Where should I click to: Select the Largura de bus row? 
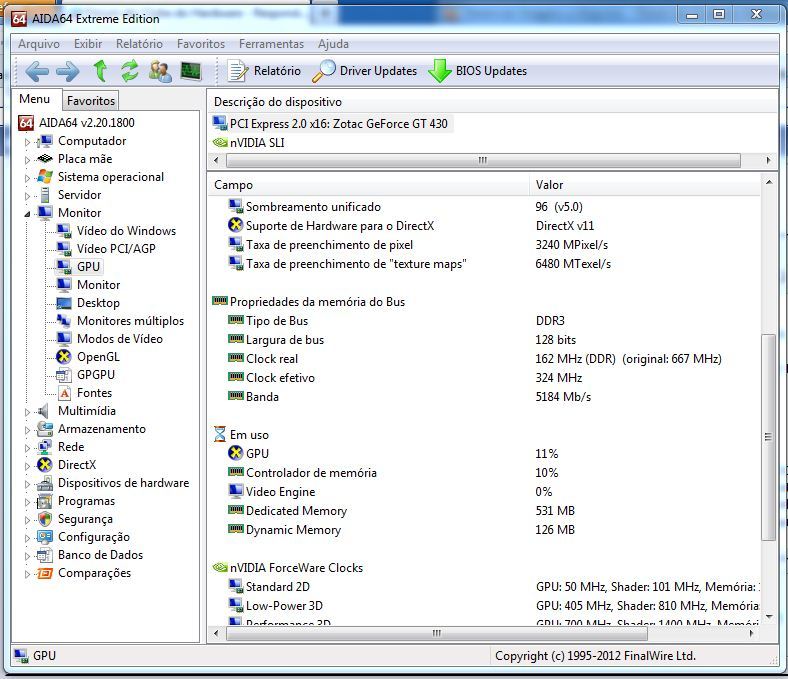(484, 340)
